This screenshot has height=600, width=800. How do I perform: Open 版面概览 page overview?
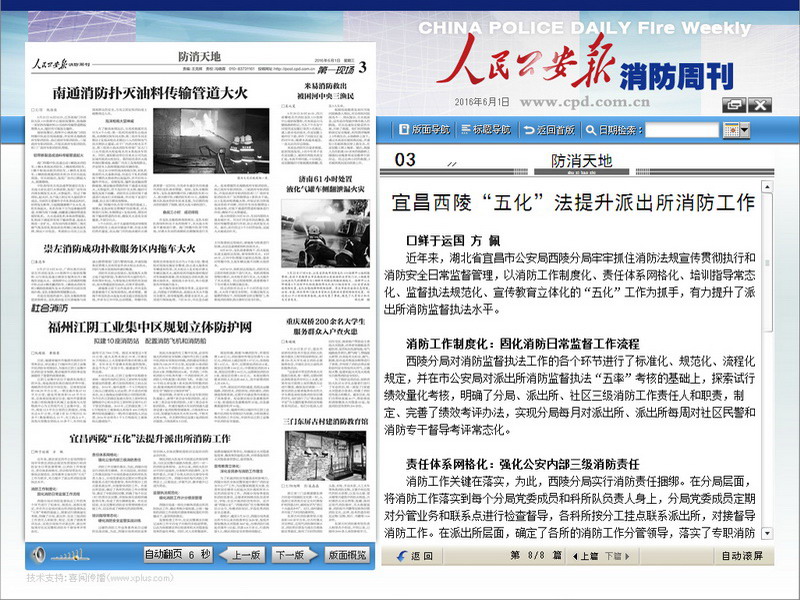(x=347, y=555)
